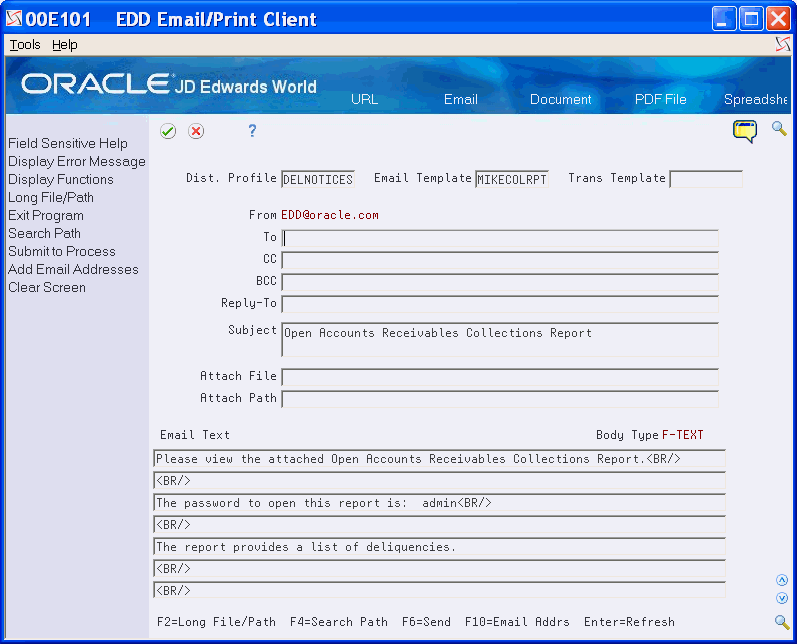The image size is (797, 644).
Task: Select the URL tab in banner
Action: point(364,99)
